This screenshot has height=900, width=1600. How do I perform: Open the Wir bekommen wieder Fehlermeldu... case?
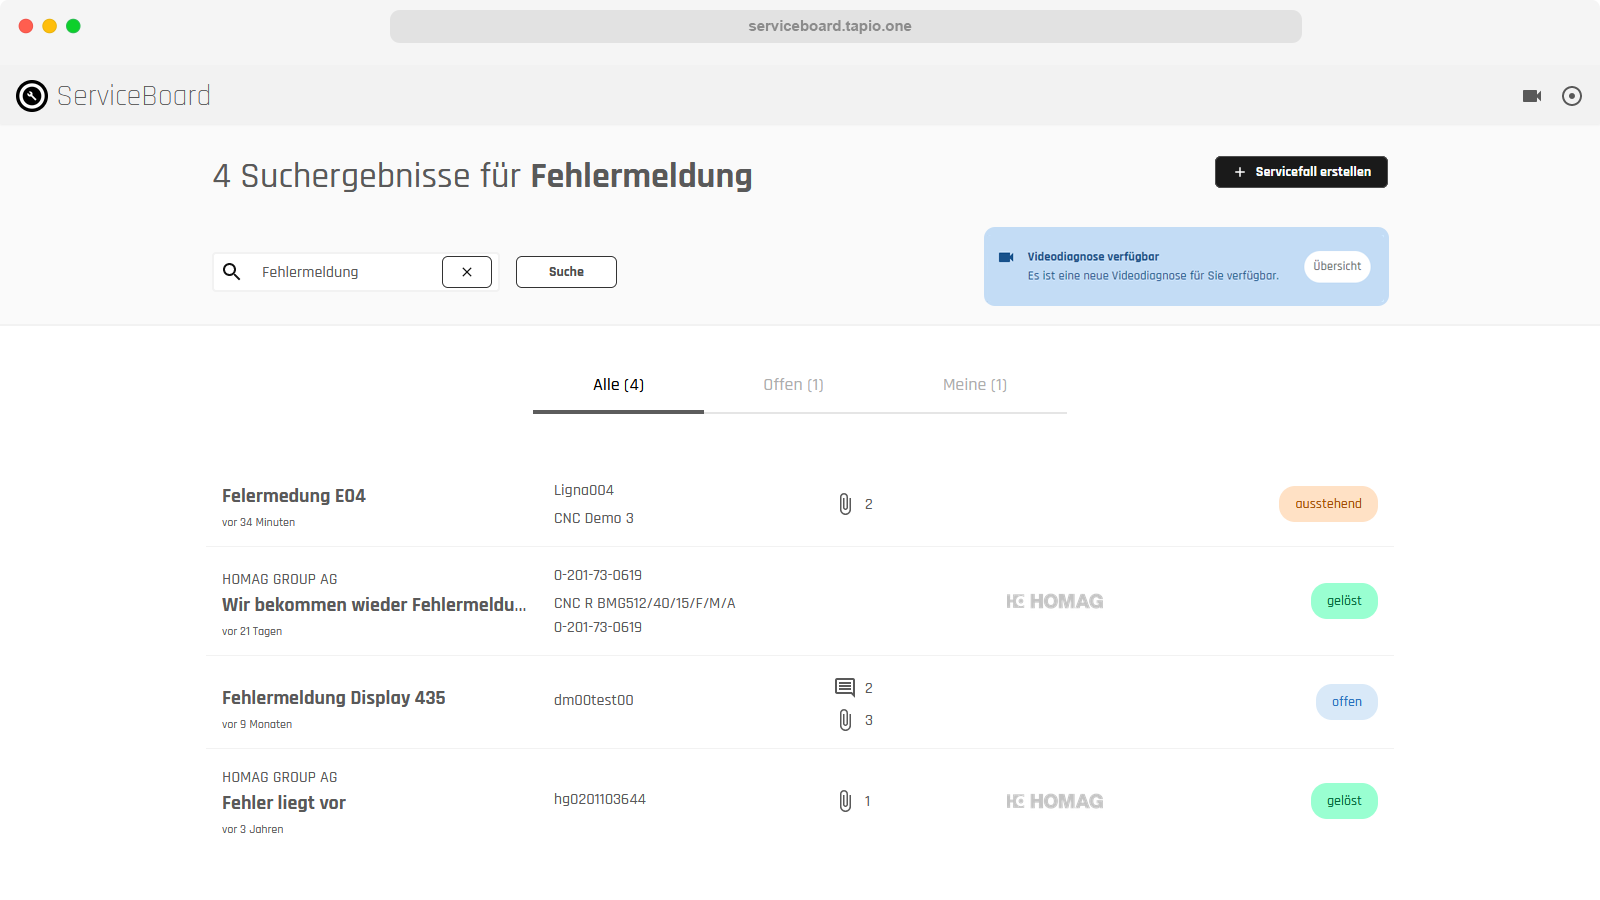point(374,605)
